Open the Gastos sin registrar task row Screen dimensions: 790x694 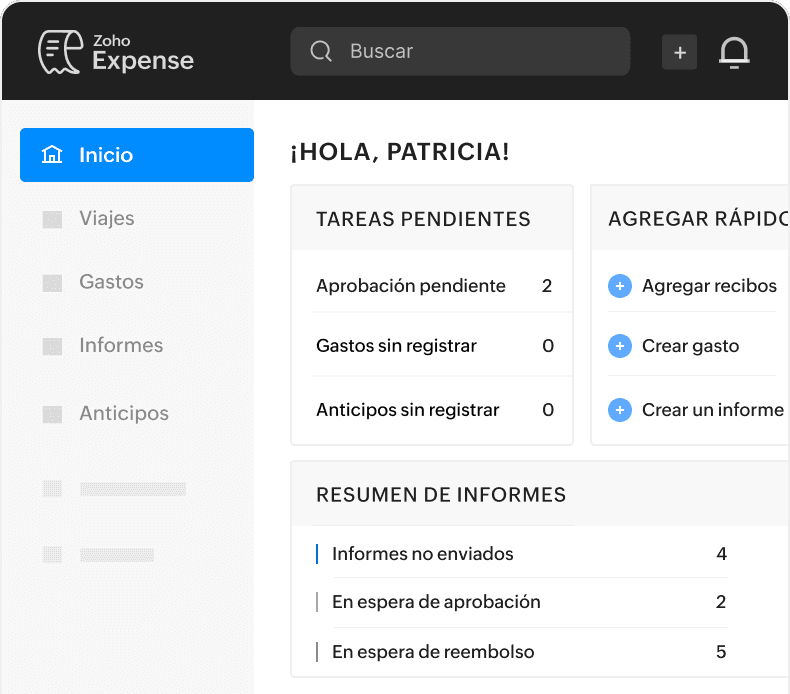click(x=432, y=346)
